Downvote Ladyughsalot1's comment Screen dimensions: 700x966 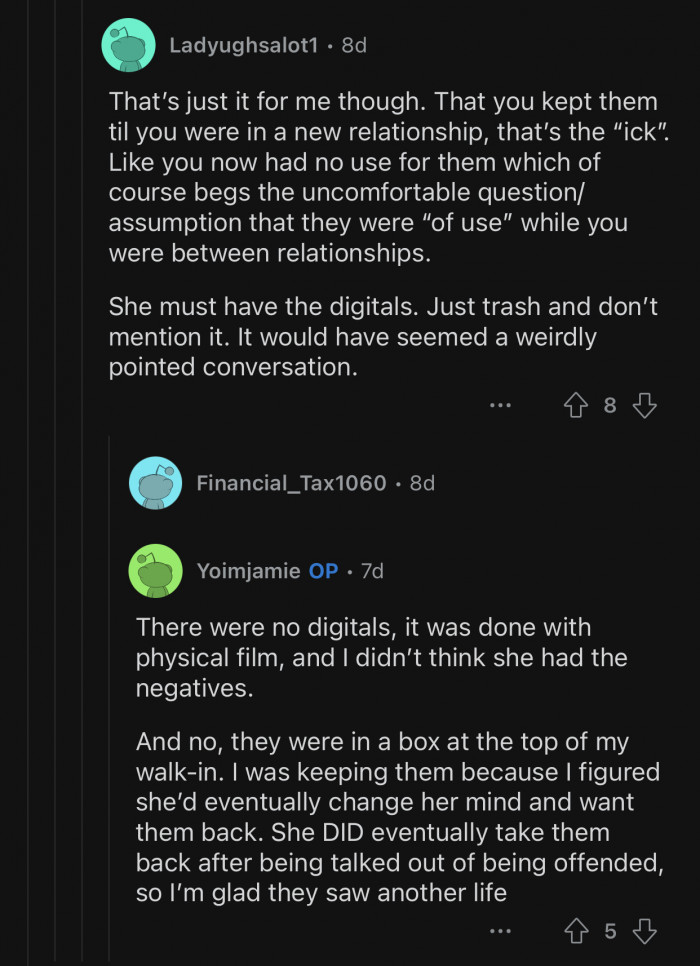645,405
